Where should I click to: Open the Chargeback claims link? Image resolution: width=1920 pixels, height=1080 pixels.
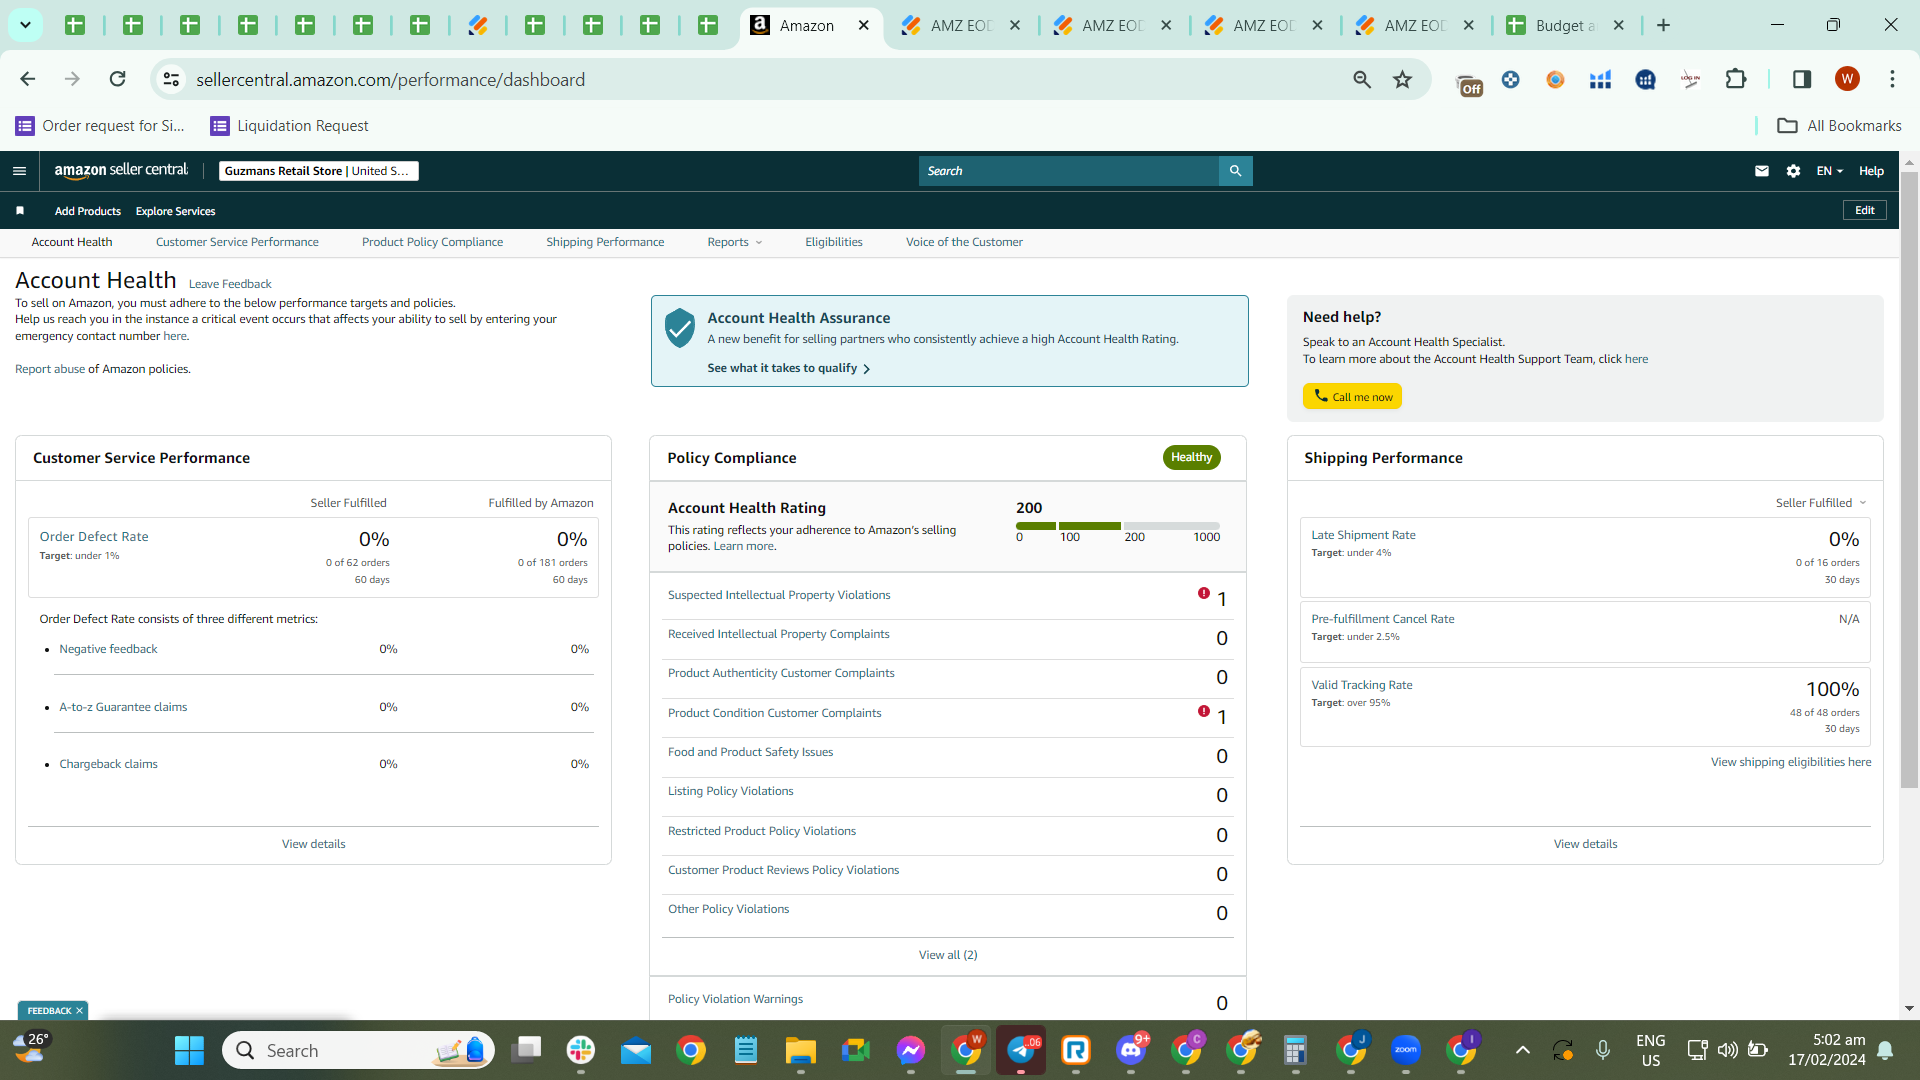click(108, 764)
